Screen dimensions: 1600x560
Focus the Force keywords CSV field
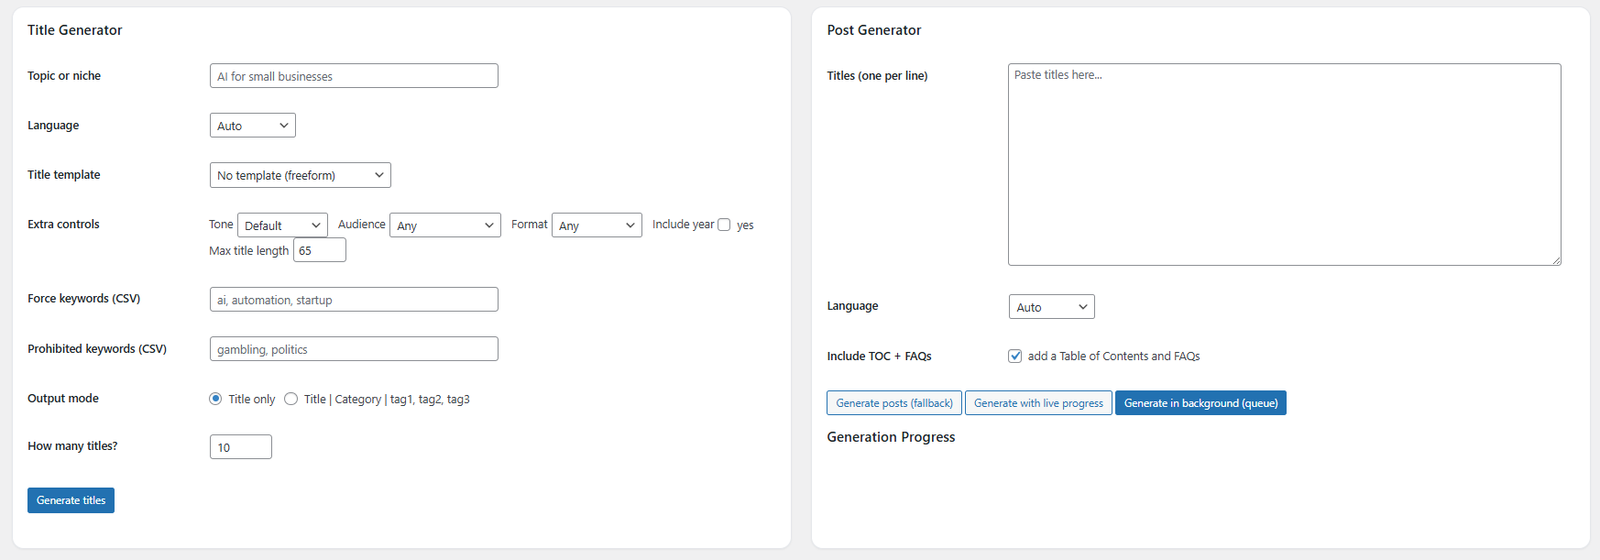click(x=353, y=300)
